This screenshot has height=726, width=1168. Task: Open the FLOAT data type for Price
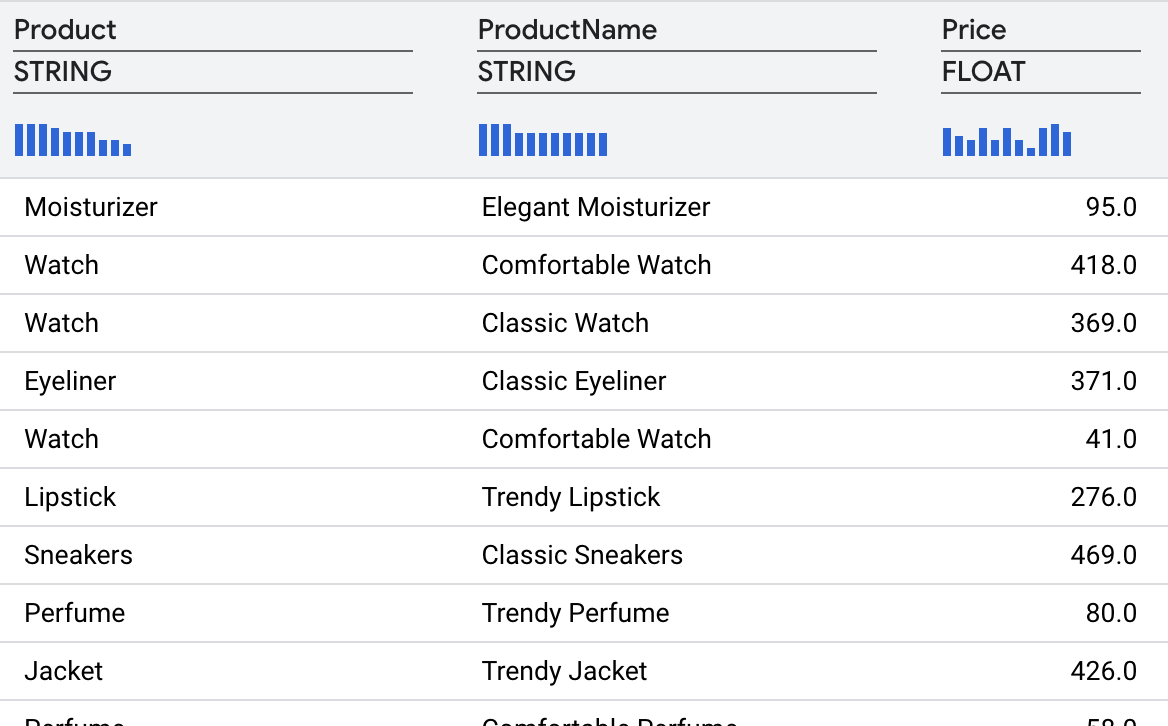pos(983,72)
